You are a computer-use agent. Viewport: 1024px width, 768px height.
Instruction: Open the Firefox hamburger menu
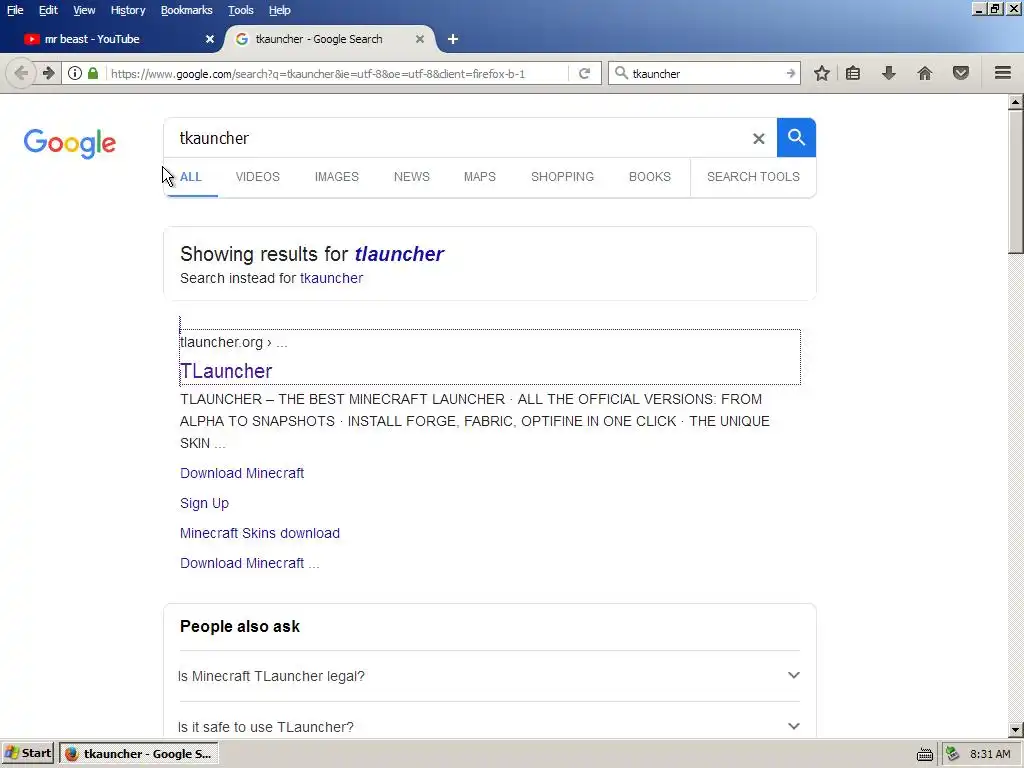pos(1003,73)
